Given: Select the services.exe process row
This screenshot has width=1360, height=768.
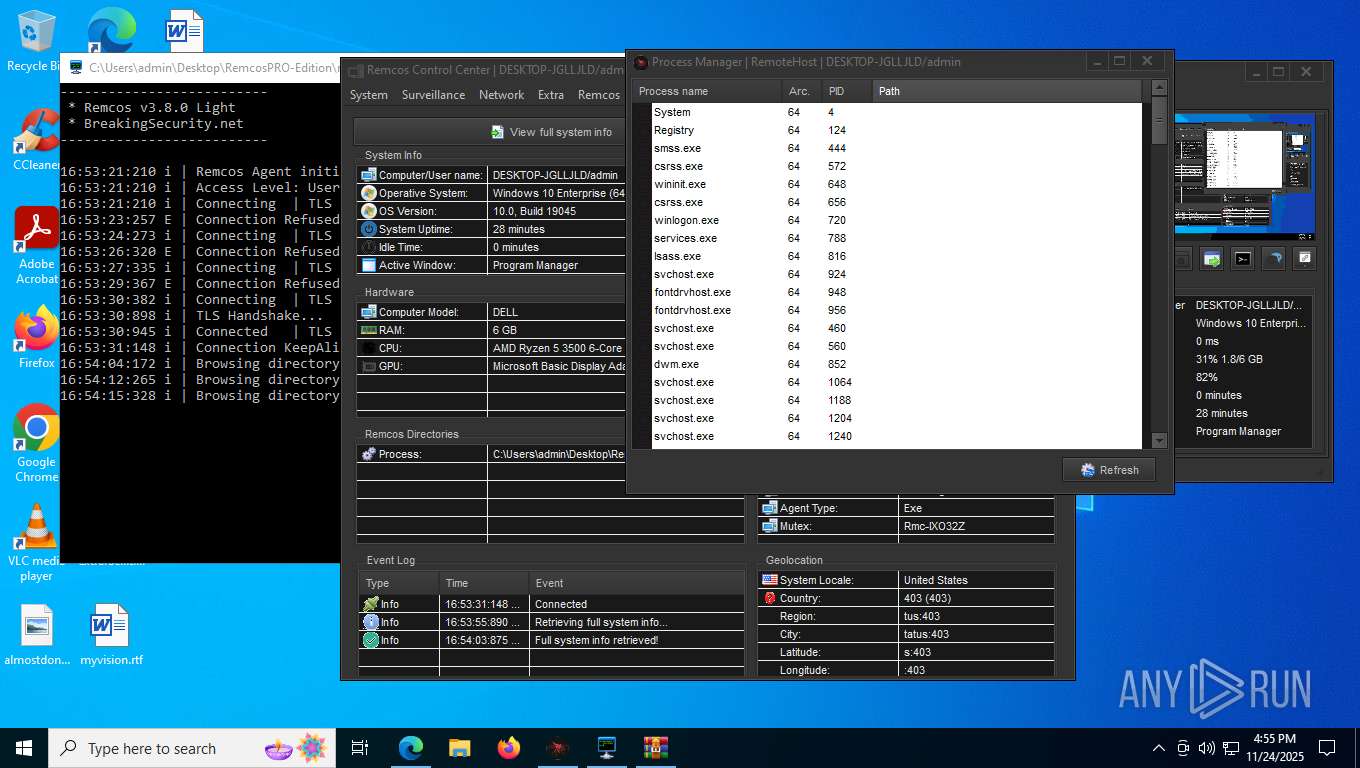Looking at the screenshot, I should [896, 238].
